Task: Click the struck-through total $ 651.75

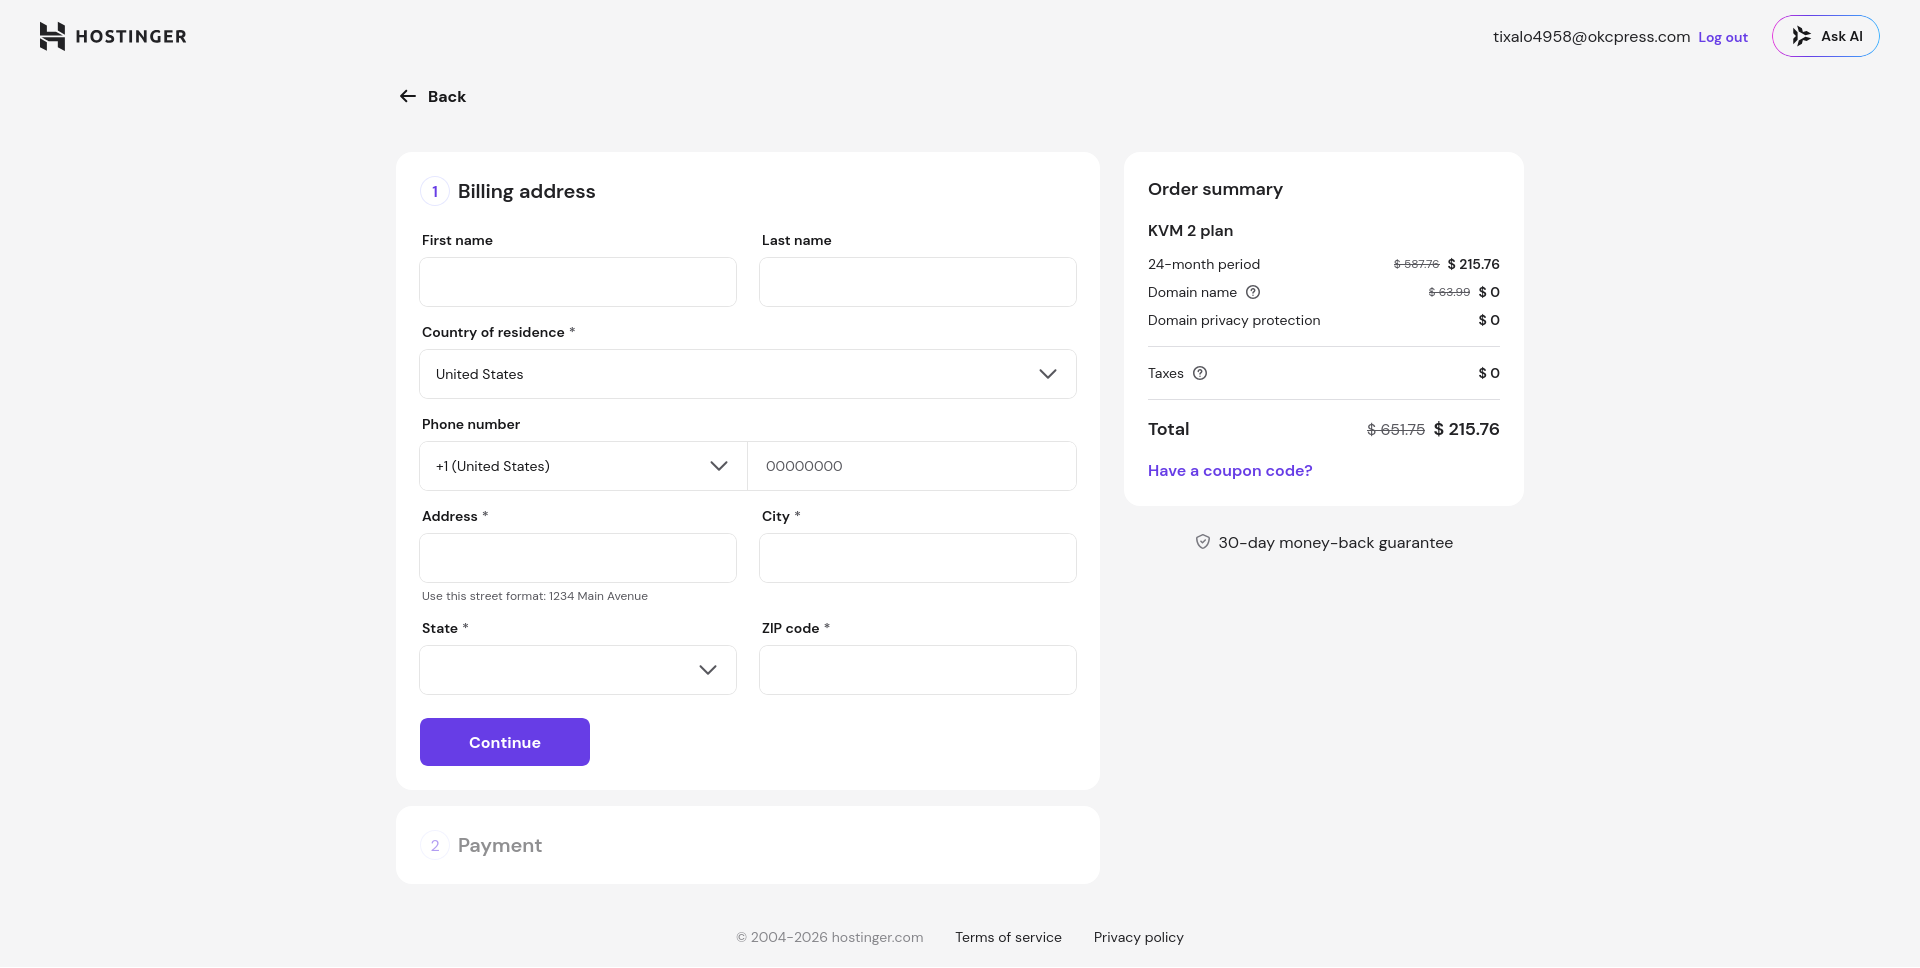Action: (x=1396, y=430)
